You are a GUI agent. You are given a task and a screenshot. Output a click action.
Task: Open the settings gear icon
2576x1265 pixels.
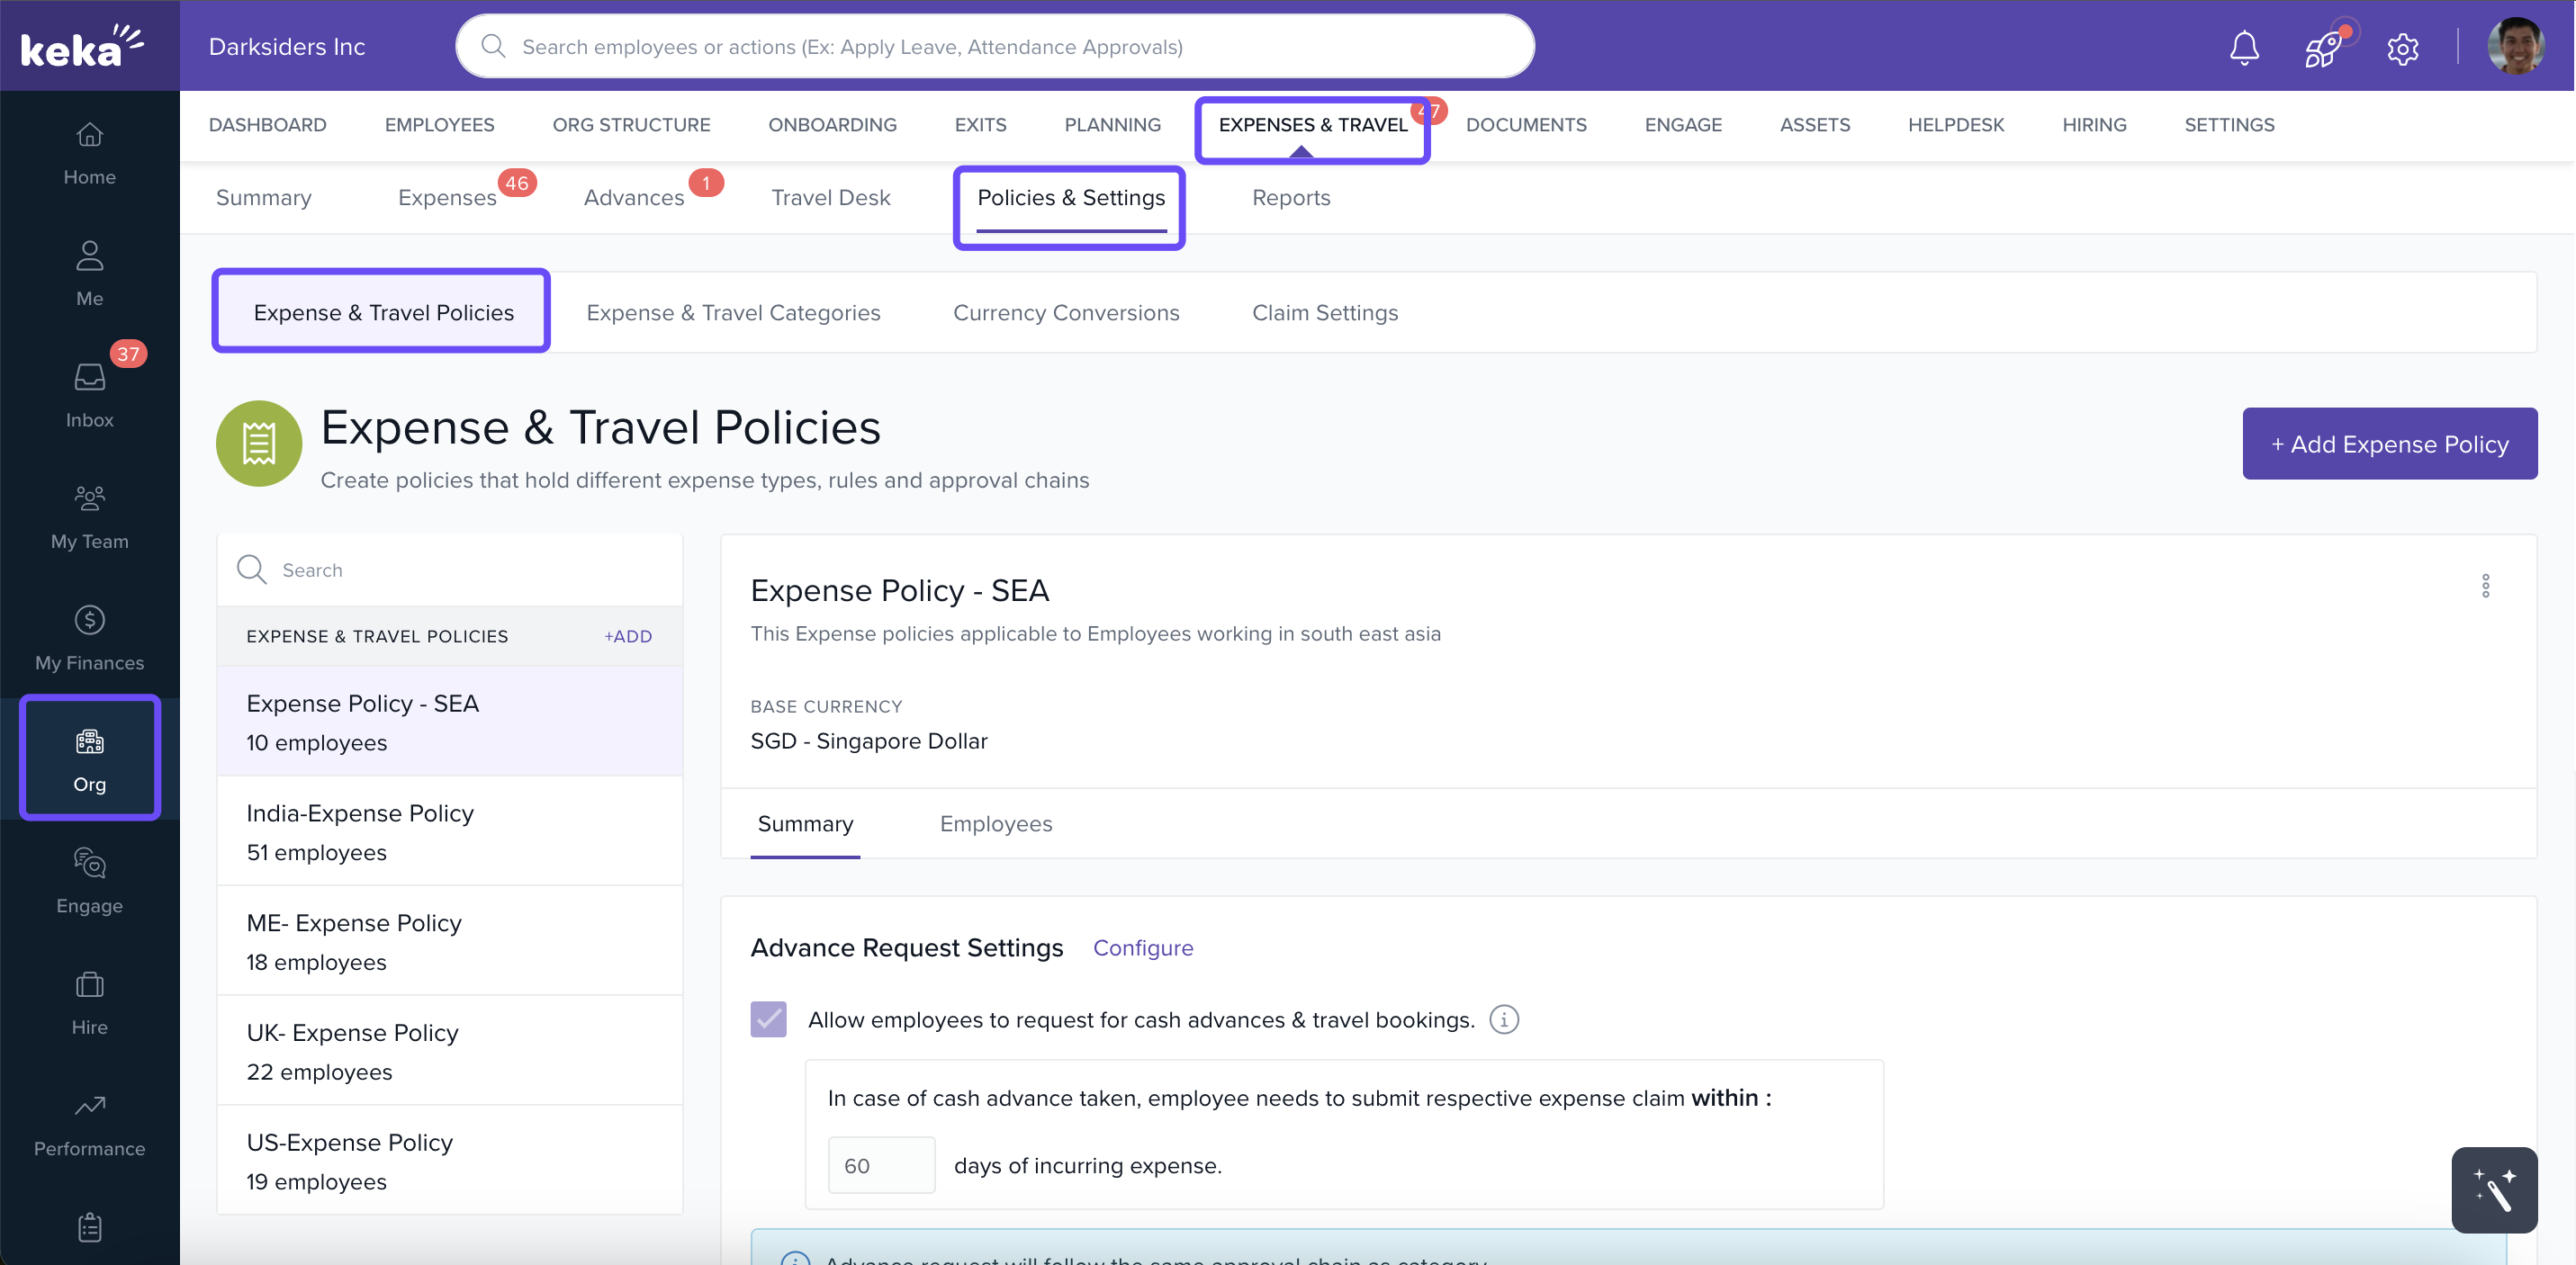point(2402,48)
